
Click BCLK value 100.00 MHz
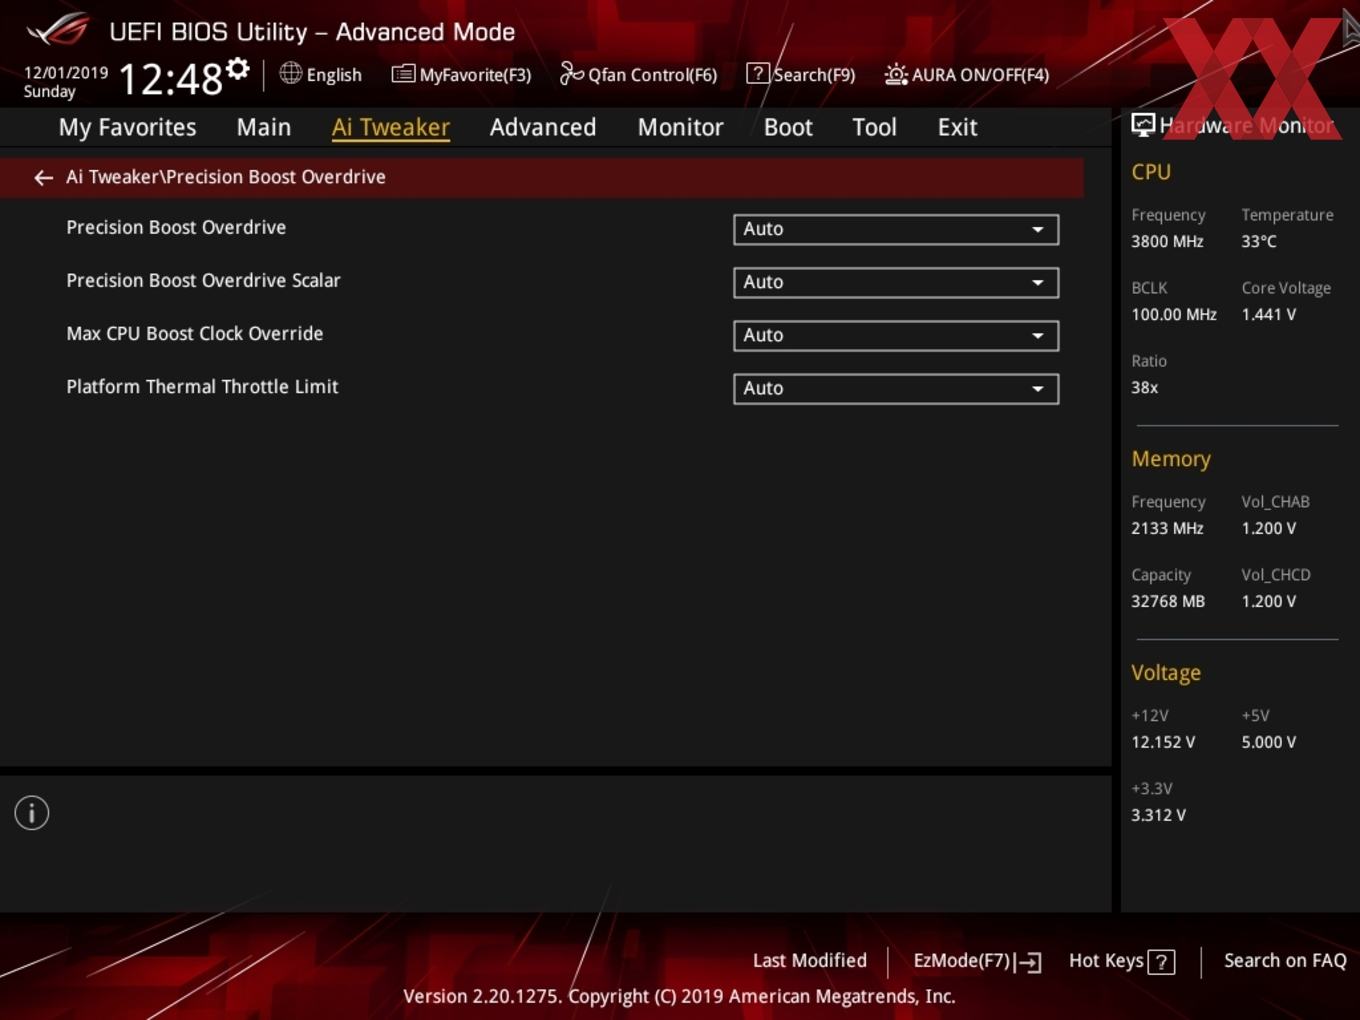(x=1174, y=314)
